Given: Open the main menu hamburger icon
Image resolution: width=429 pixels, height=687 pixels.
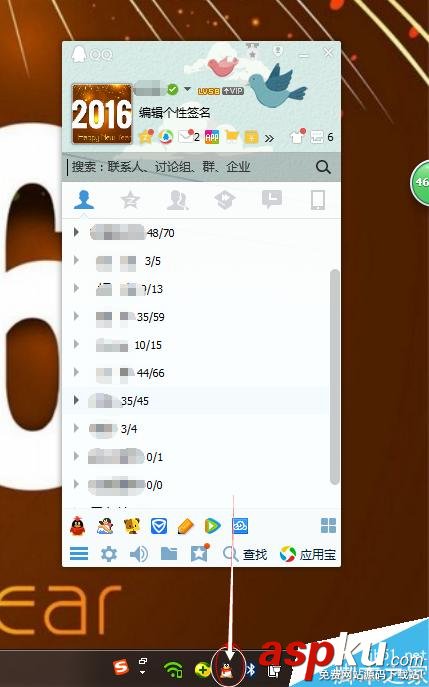Looking at the screenshot, I should 79,554.
